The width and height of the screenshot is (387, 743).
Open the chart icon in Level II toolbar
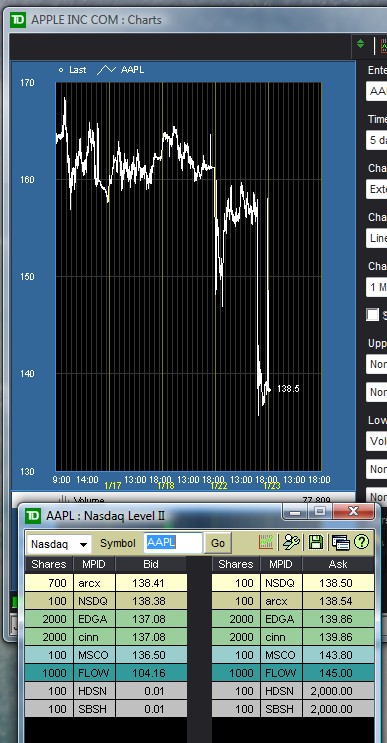[266, 542]
